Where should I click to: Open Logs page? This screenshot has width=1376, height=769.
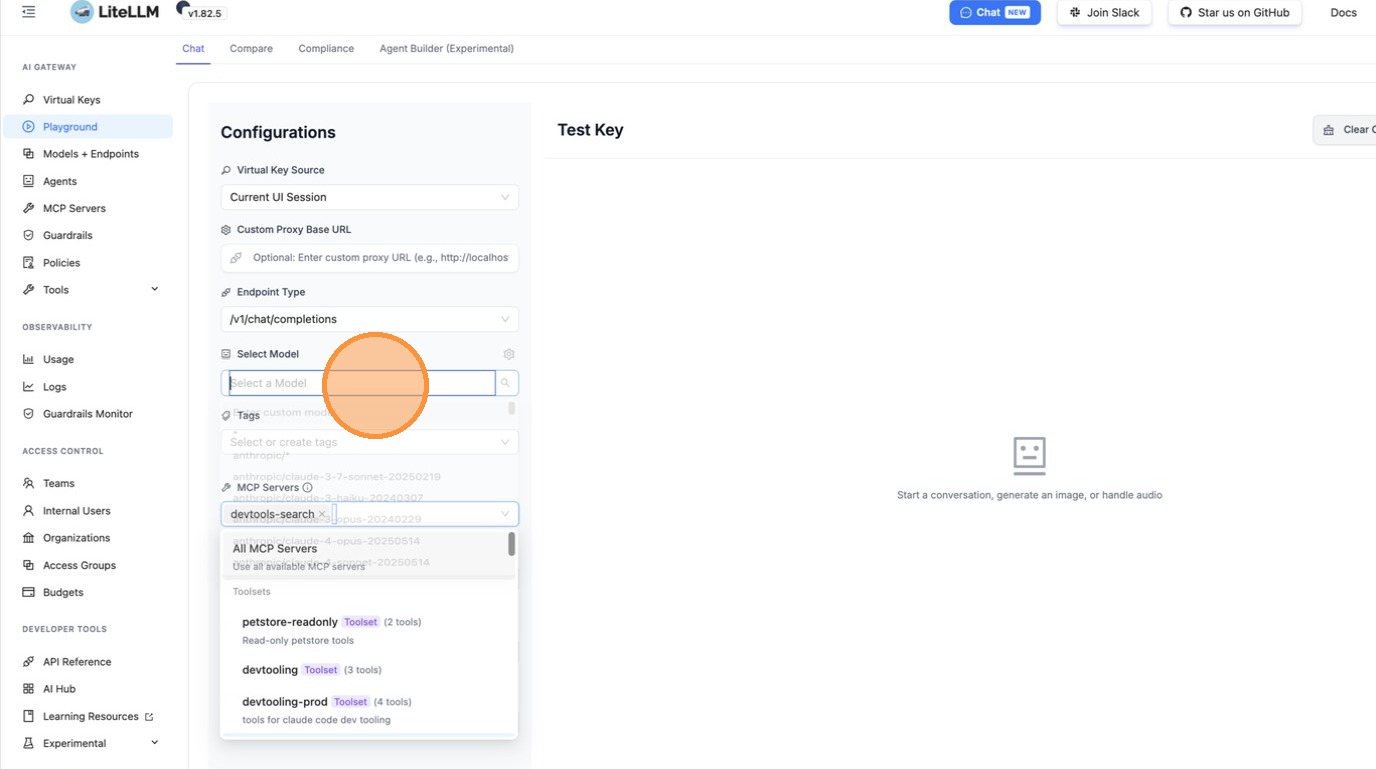click(54, 387)
